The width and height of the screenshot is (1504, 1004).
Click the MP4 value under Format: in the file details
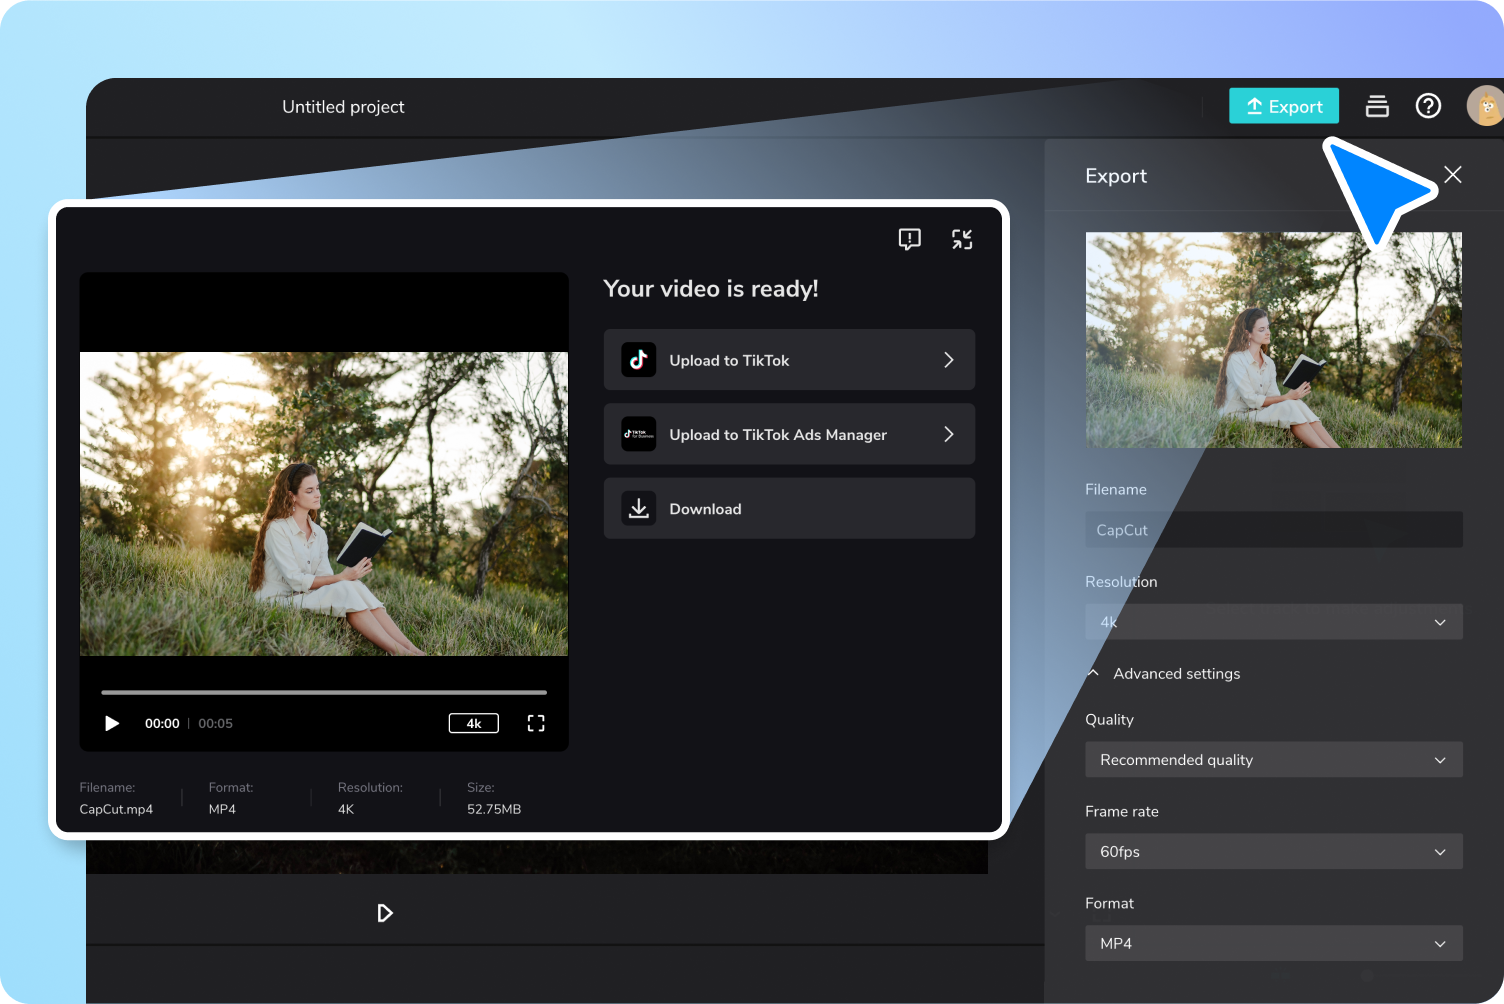pos(222,809)
